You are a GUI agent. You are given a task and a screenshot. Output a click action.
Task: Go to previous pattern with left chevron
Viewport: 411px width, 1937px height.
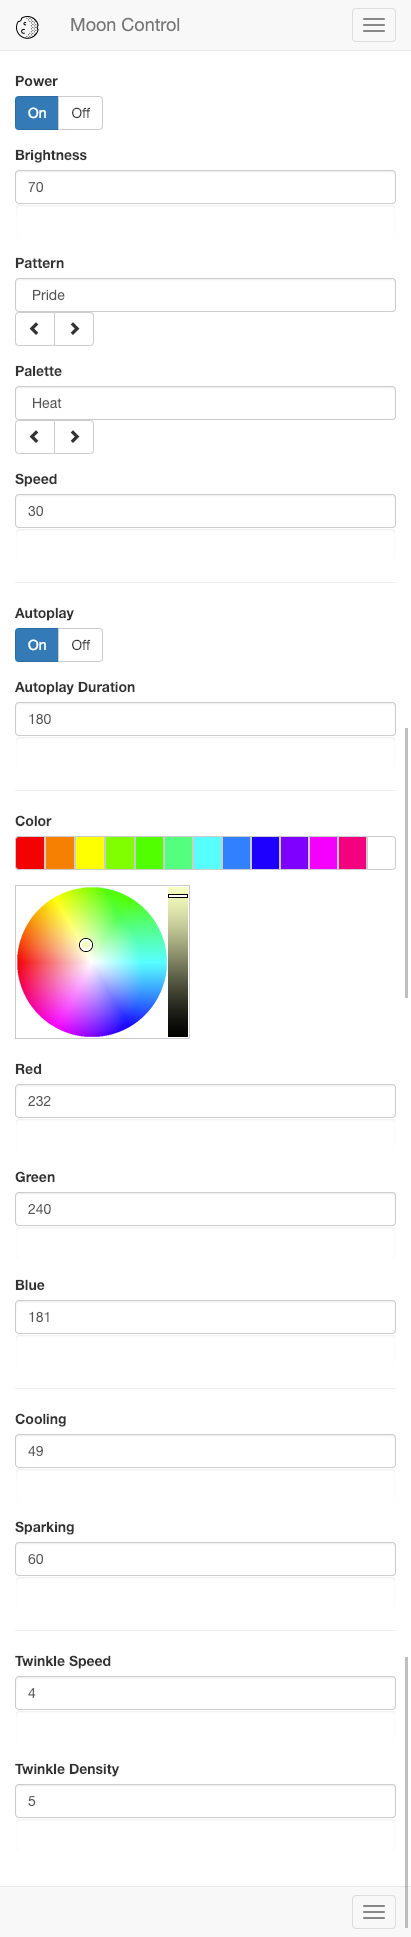click(35, 329)
